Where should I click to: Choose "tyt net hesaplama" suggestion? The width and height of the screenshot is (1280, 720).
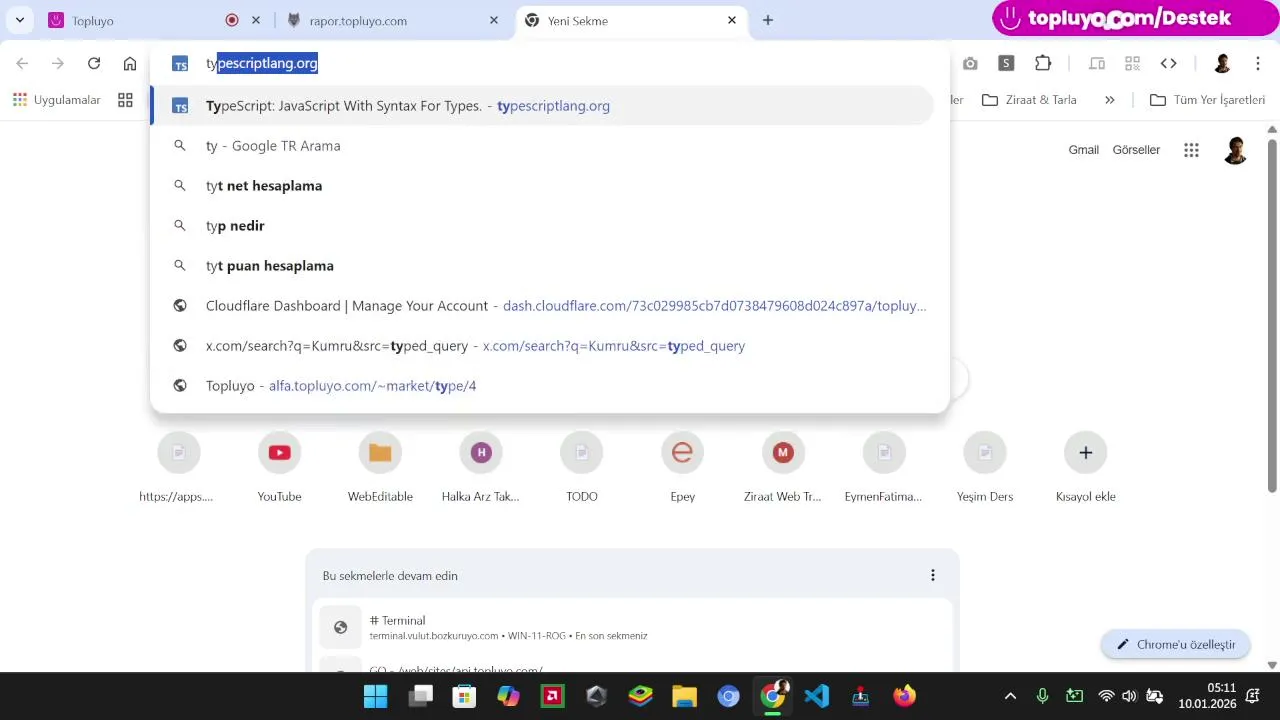[x=543, y=186]
